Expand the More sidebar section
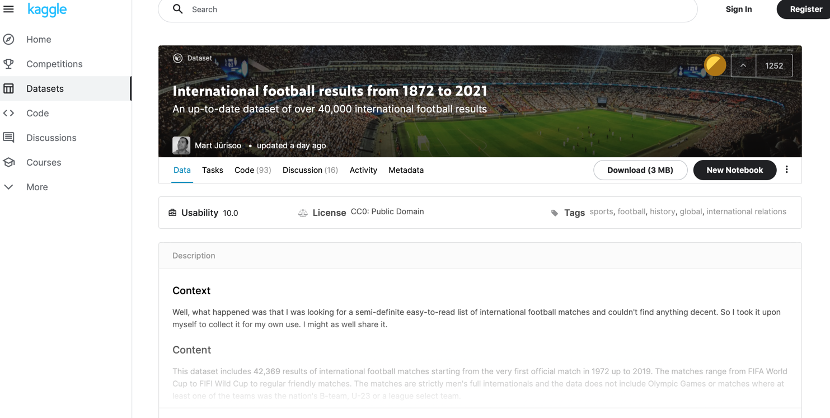The width and height of the screenshot is (830, 418). [x=9, y=187]
